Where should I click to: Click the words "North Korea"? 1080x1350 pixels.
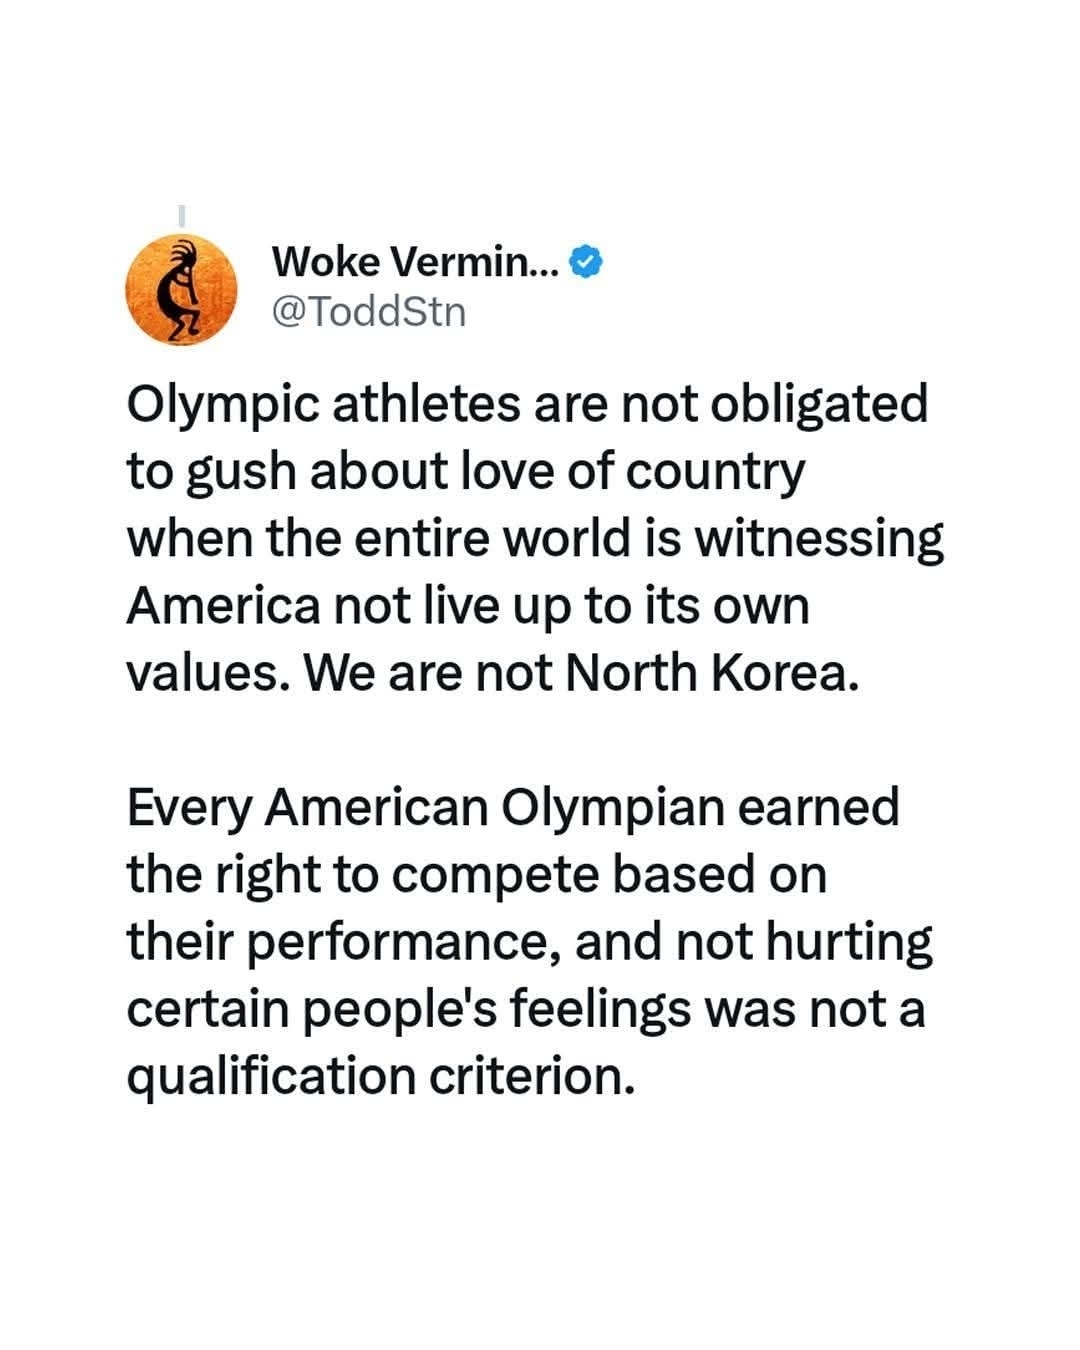click(x=711, y=673)
